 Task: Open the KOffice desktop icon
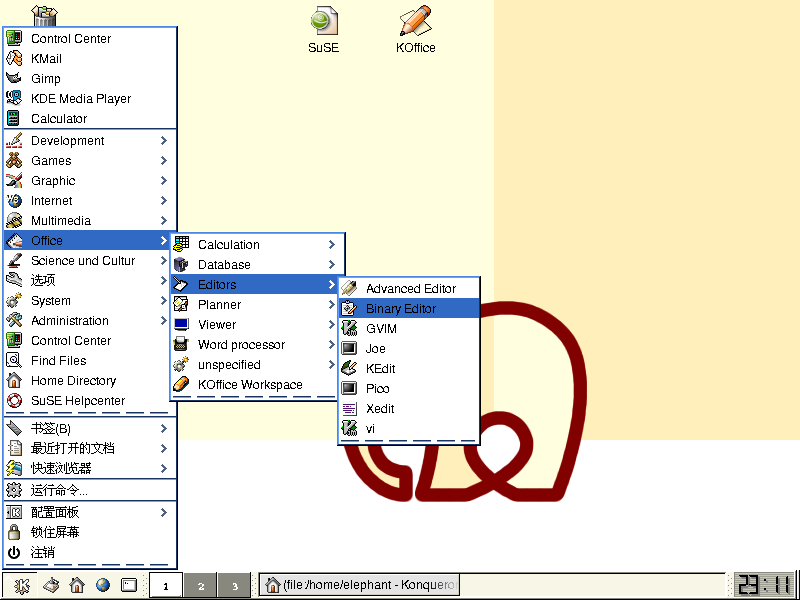[415, 30]
